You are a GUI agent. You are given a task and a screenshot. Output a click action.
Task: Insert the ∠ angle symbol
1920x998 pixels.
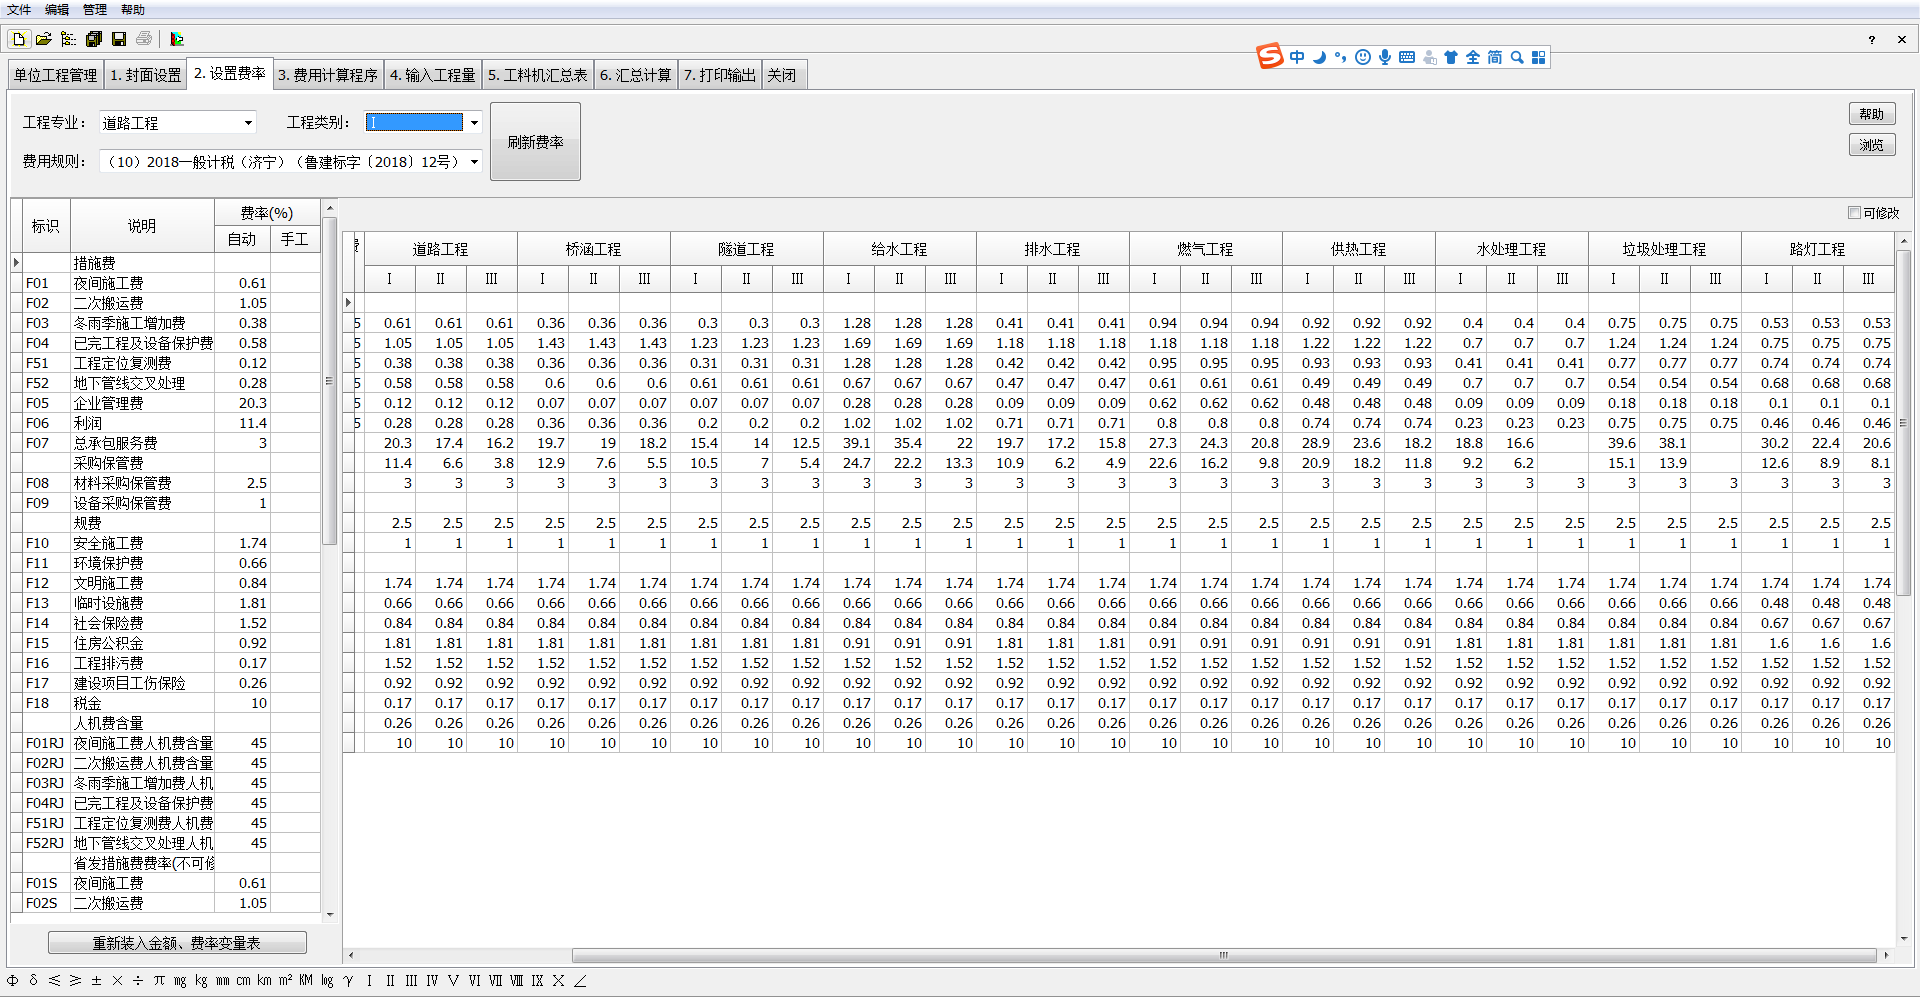580,981
